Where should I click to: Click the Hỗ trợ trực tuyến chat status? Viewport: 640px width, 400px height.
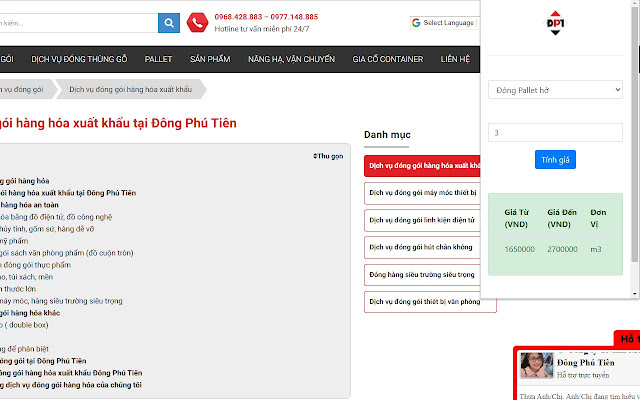(583, 375)
